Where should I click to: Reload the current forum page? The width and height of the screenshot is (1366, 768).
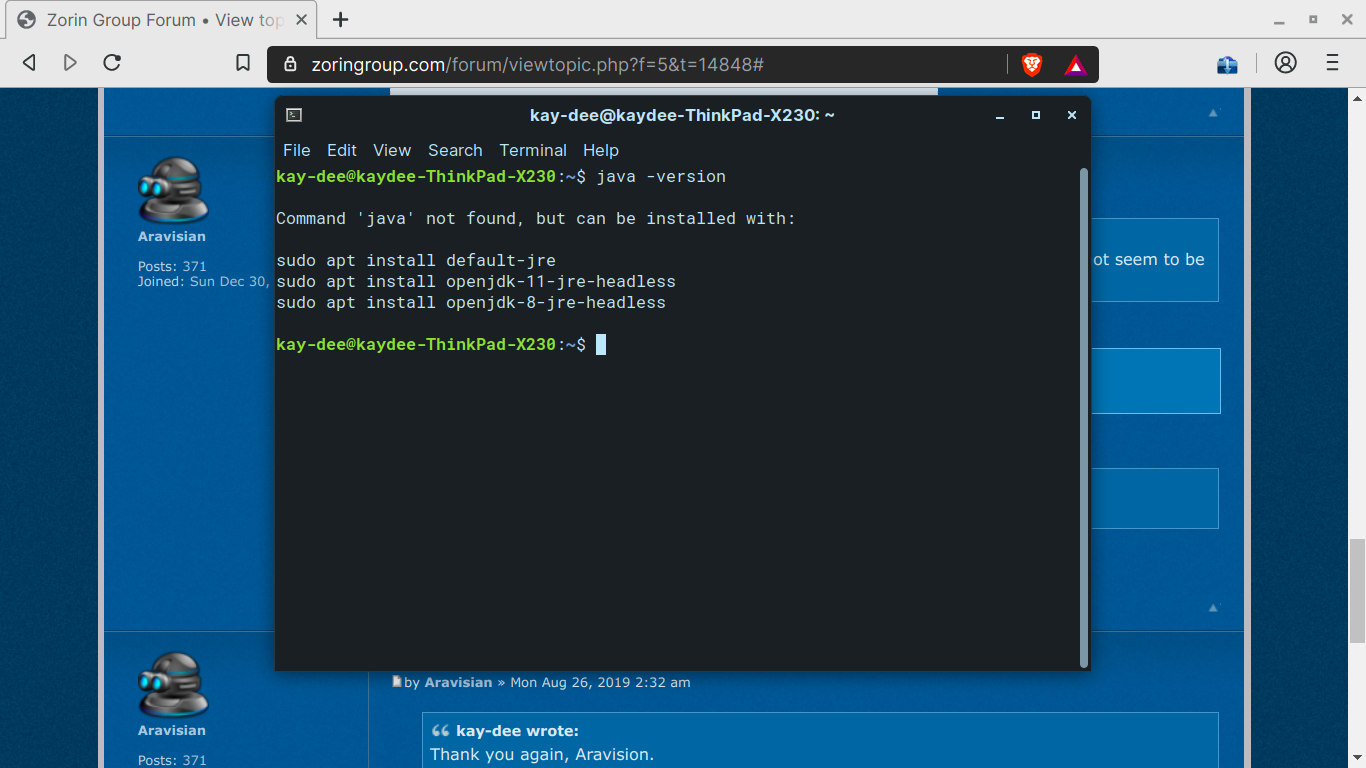[x=112, y=63]
